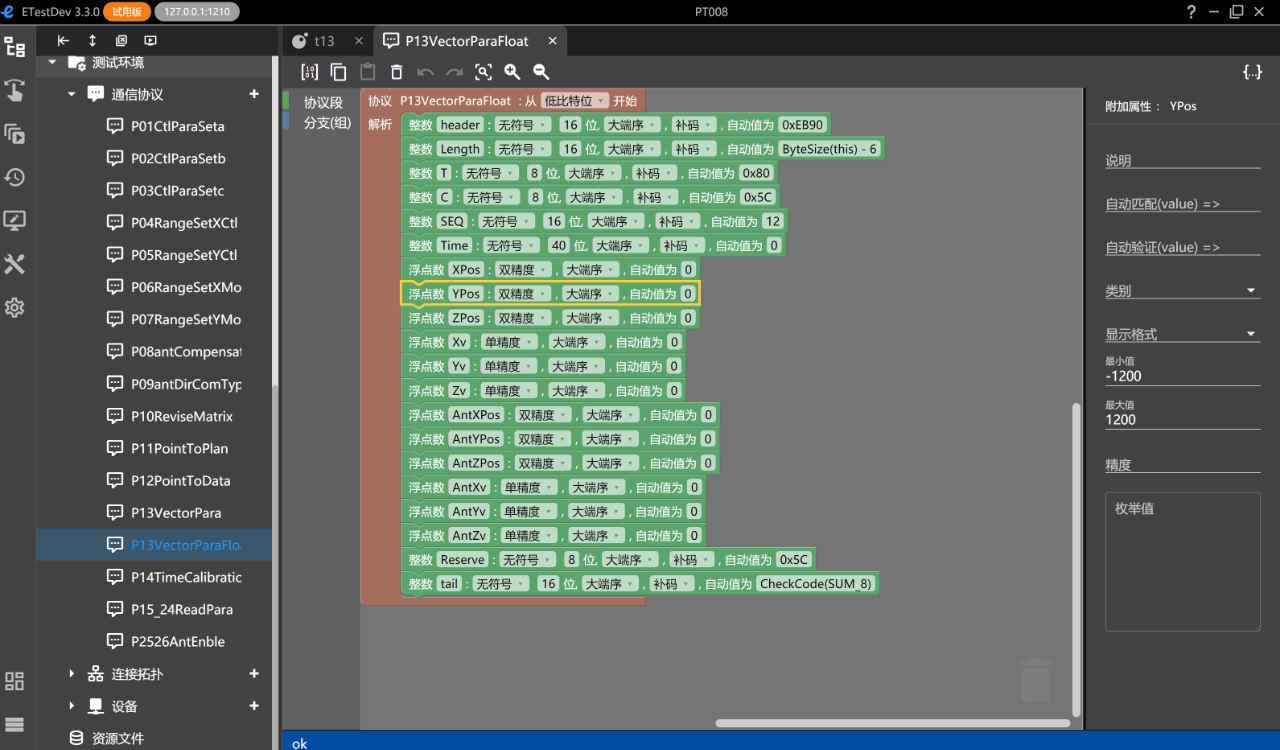Viewport: 1280px width, 750px height.
Task: Open the 显示格式 dropdown in properties panel
Action: [x=1182, y=334]
